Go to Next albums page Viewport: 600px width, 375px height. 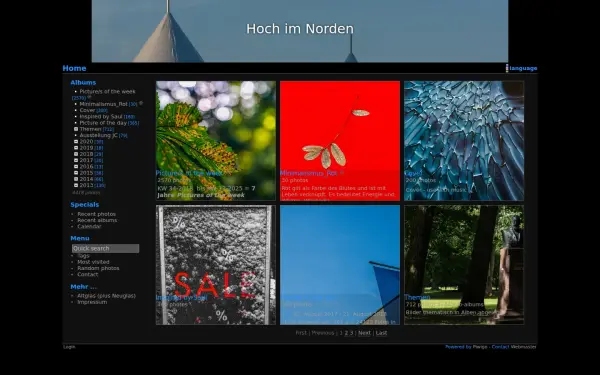364,333
